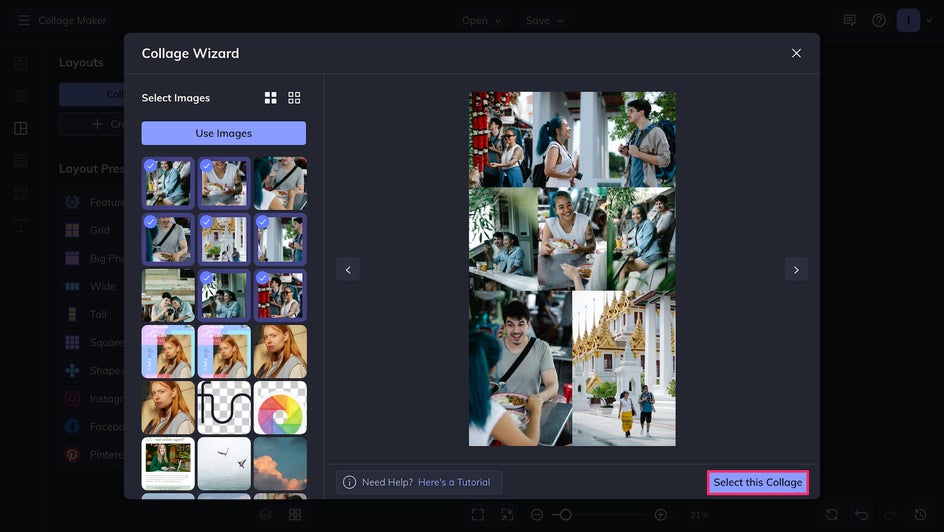Choose the Wide layout preset
This screenshot has height=532, width=944.
tap(92, 286)
